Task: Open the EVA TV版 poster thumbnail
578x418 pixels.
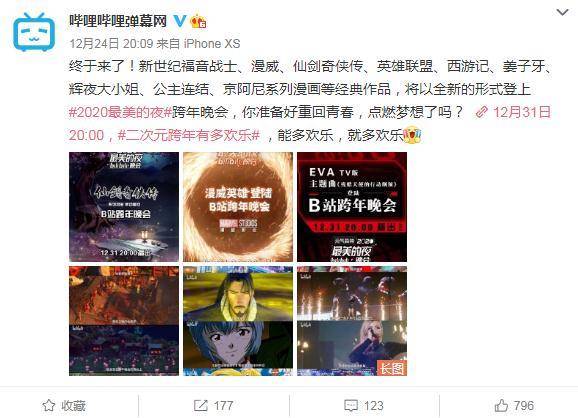Action: pos(352,207)
